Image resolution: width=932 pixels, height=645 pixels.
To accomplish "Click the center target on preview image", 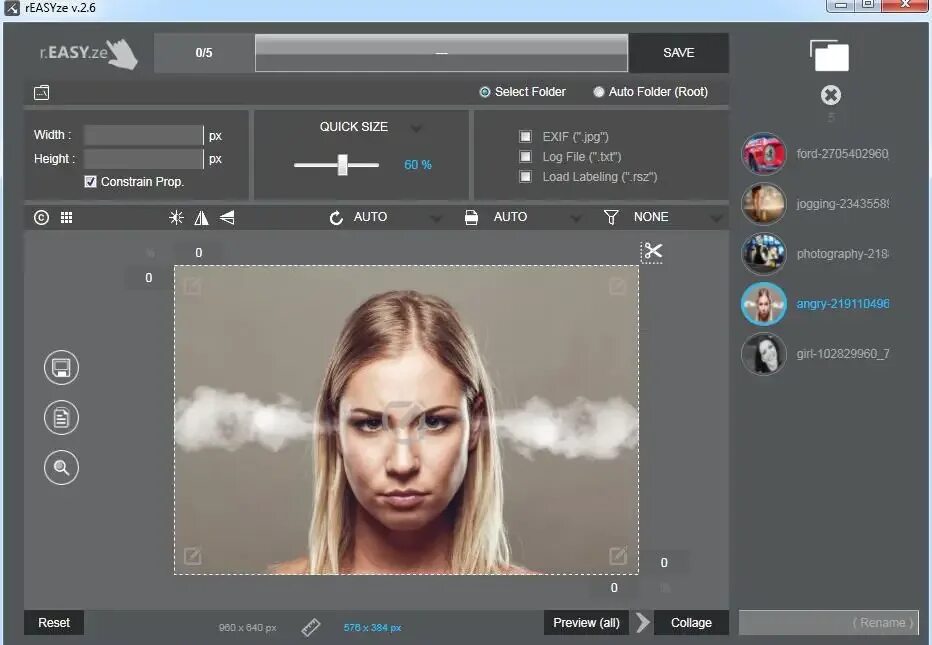I will [405, 421].
